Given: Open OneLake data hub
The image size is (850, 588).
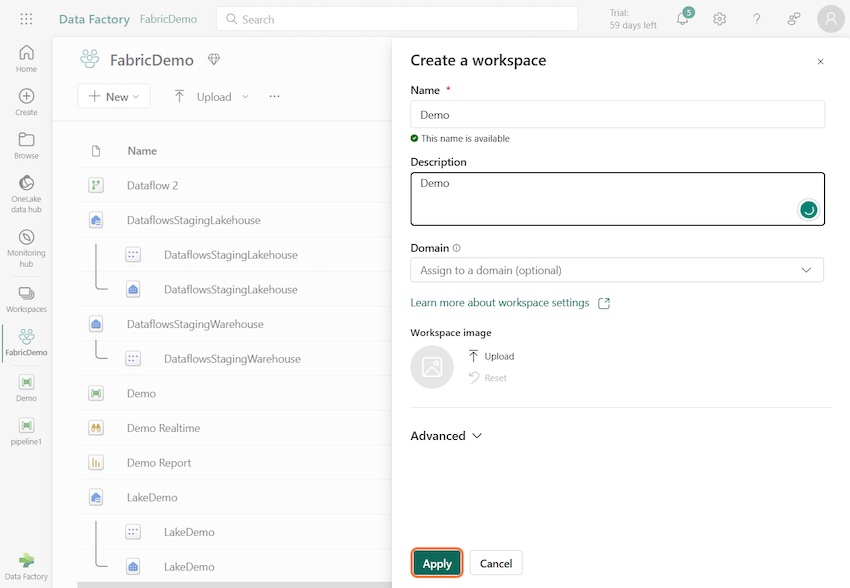Looking at the screenshot, I should coord(26,193).
